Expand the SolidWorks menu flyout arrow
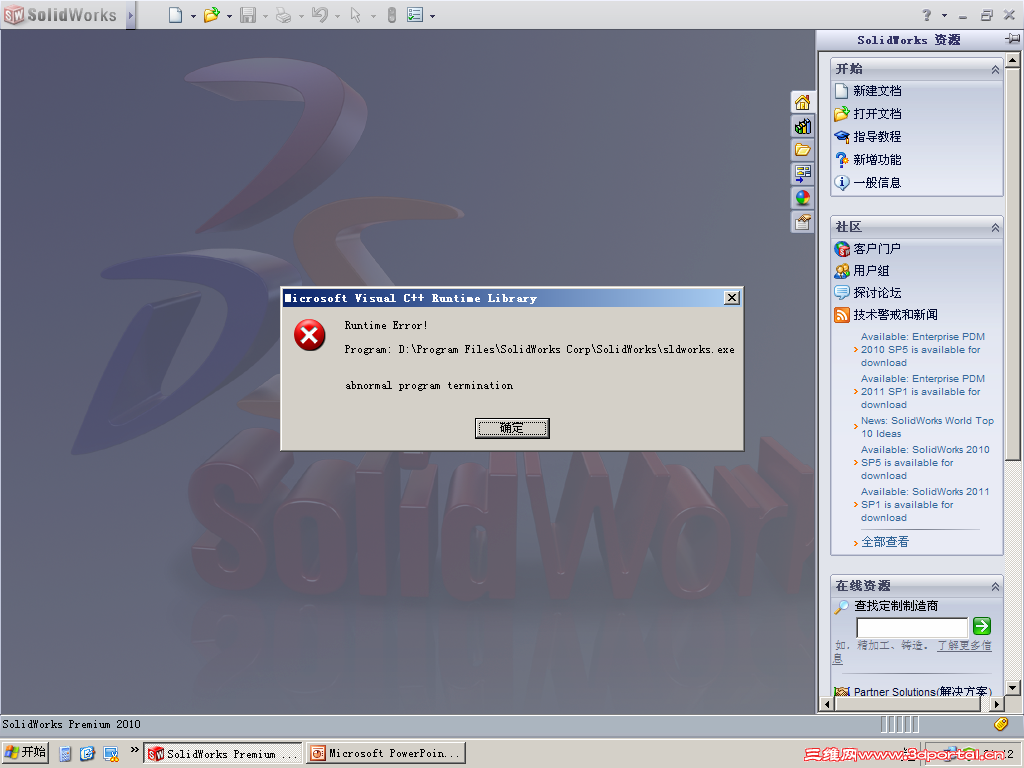This screenshot has width=1024, height=768. pos(131,14)
